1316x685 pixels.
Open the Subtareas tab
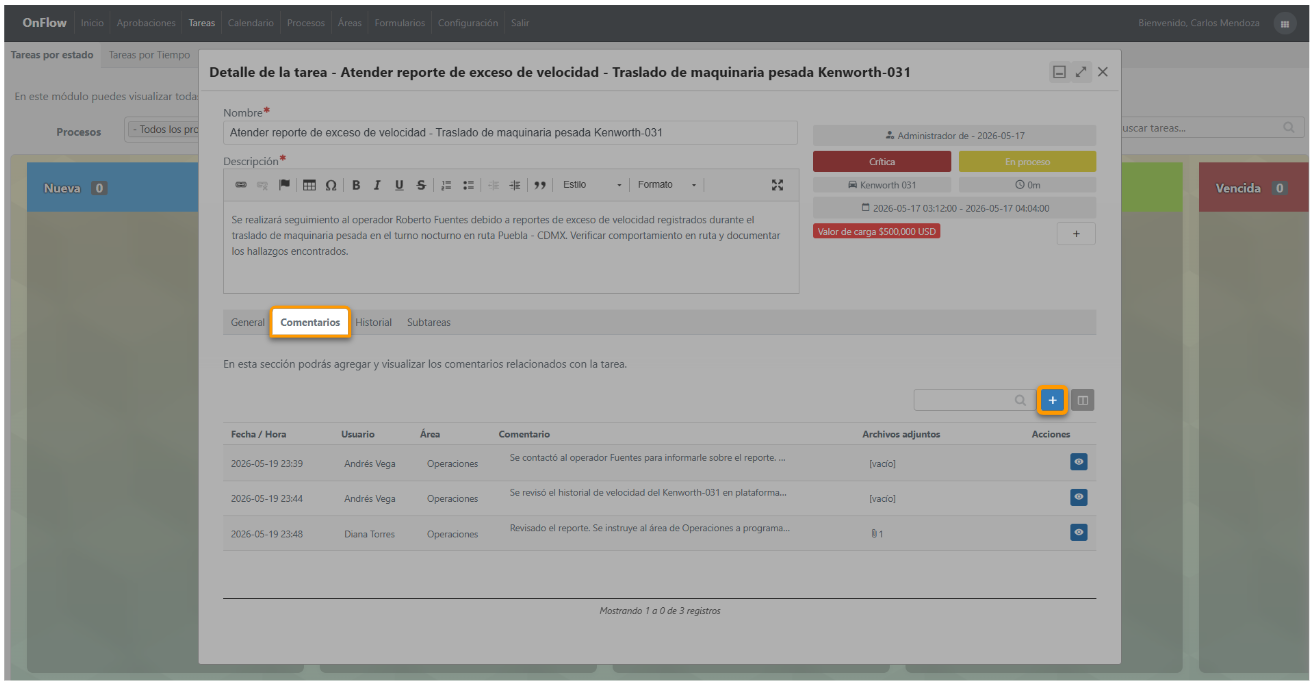tap(428, 322)
